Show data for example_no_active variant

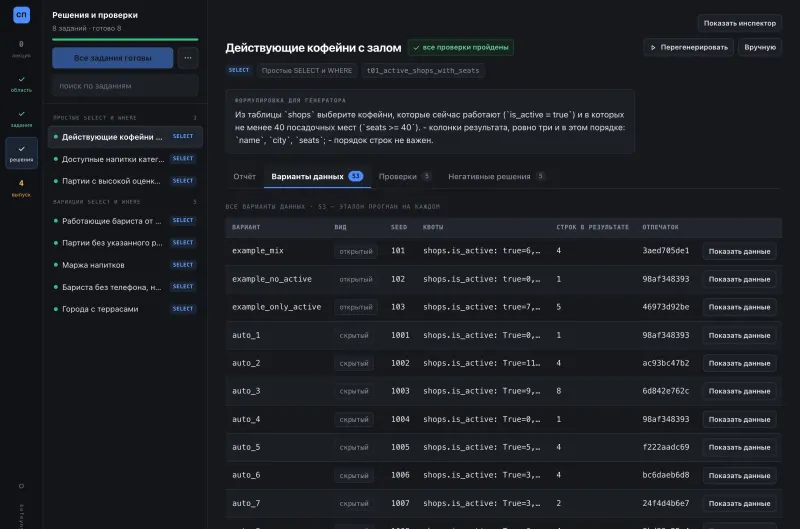pos(739,279)
